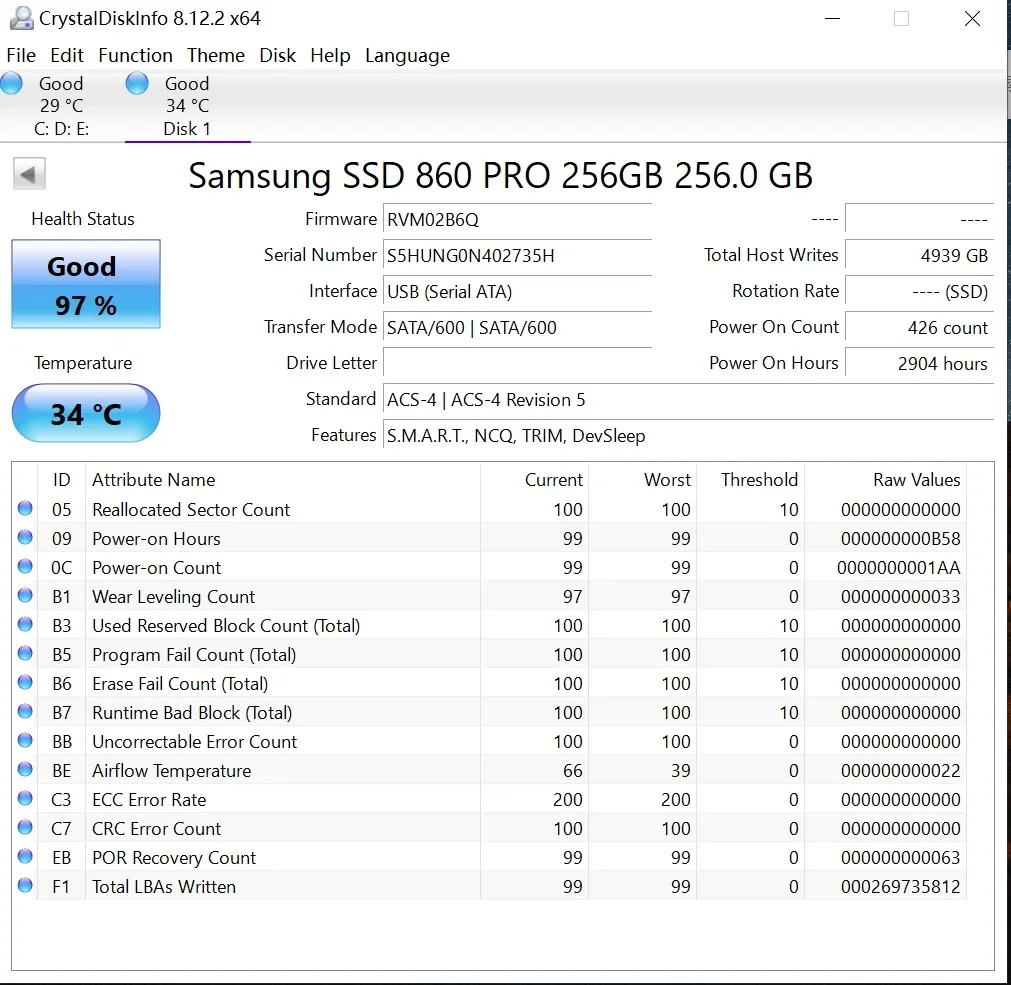Viewport: 1011px width, 985px height.
Task: Click the CrystalDiskInfo application icon in titlebar
Action: point(22,17)
